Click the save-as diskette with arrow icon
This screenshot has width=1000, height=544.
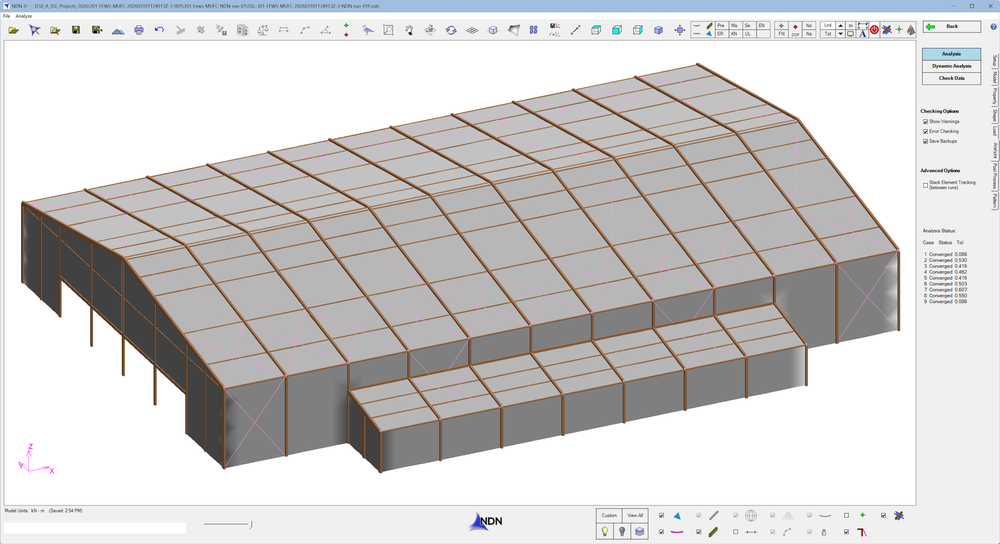pyautogui.click(x=97, y=30)
